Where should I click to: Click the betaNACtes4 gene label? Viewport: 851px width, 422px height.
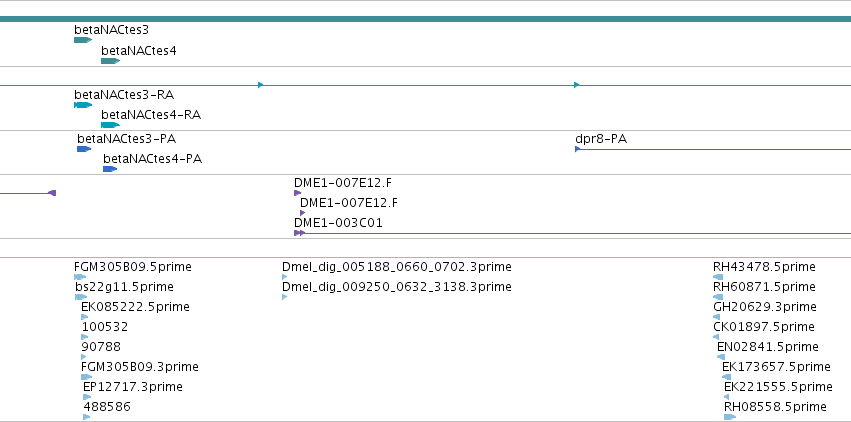[138, 51]
